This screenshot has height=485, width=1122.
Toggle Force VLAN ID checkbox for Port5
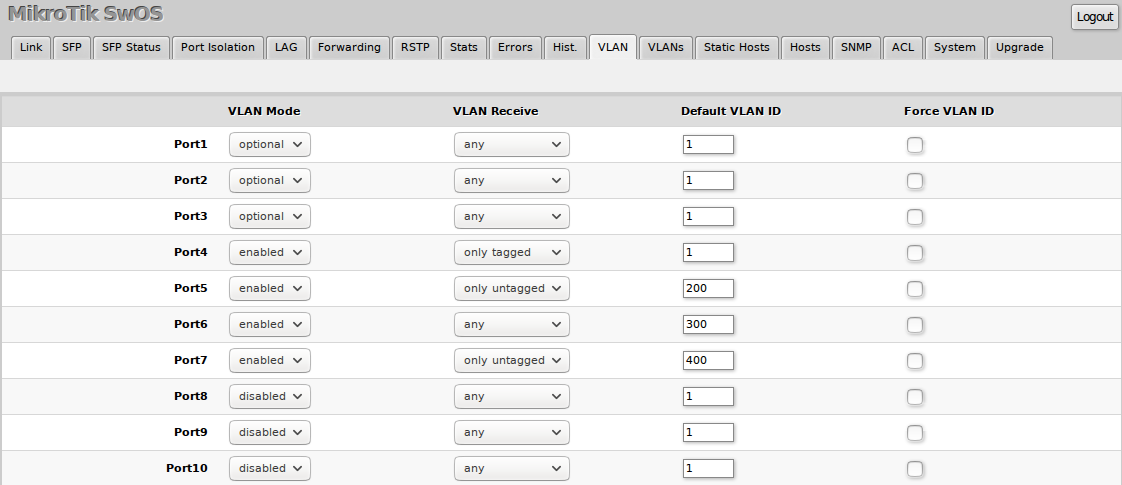(915, 289)
